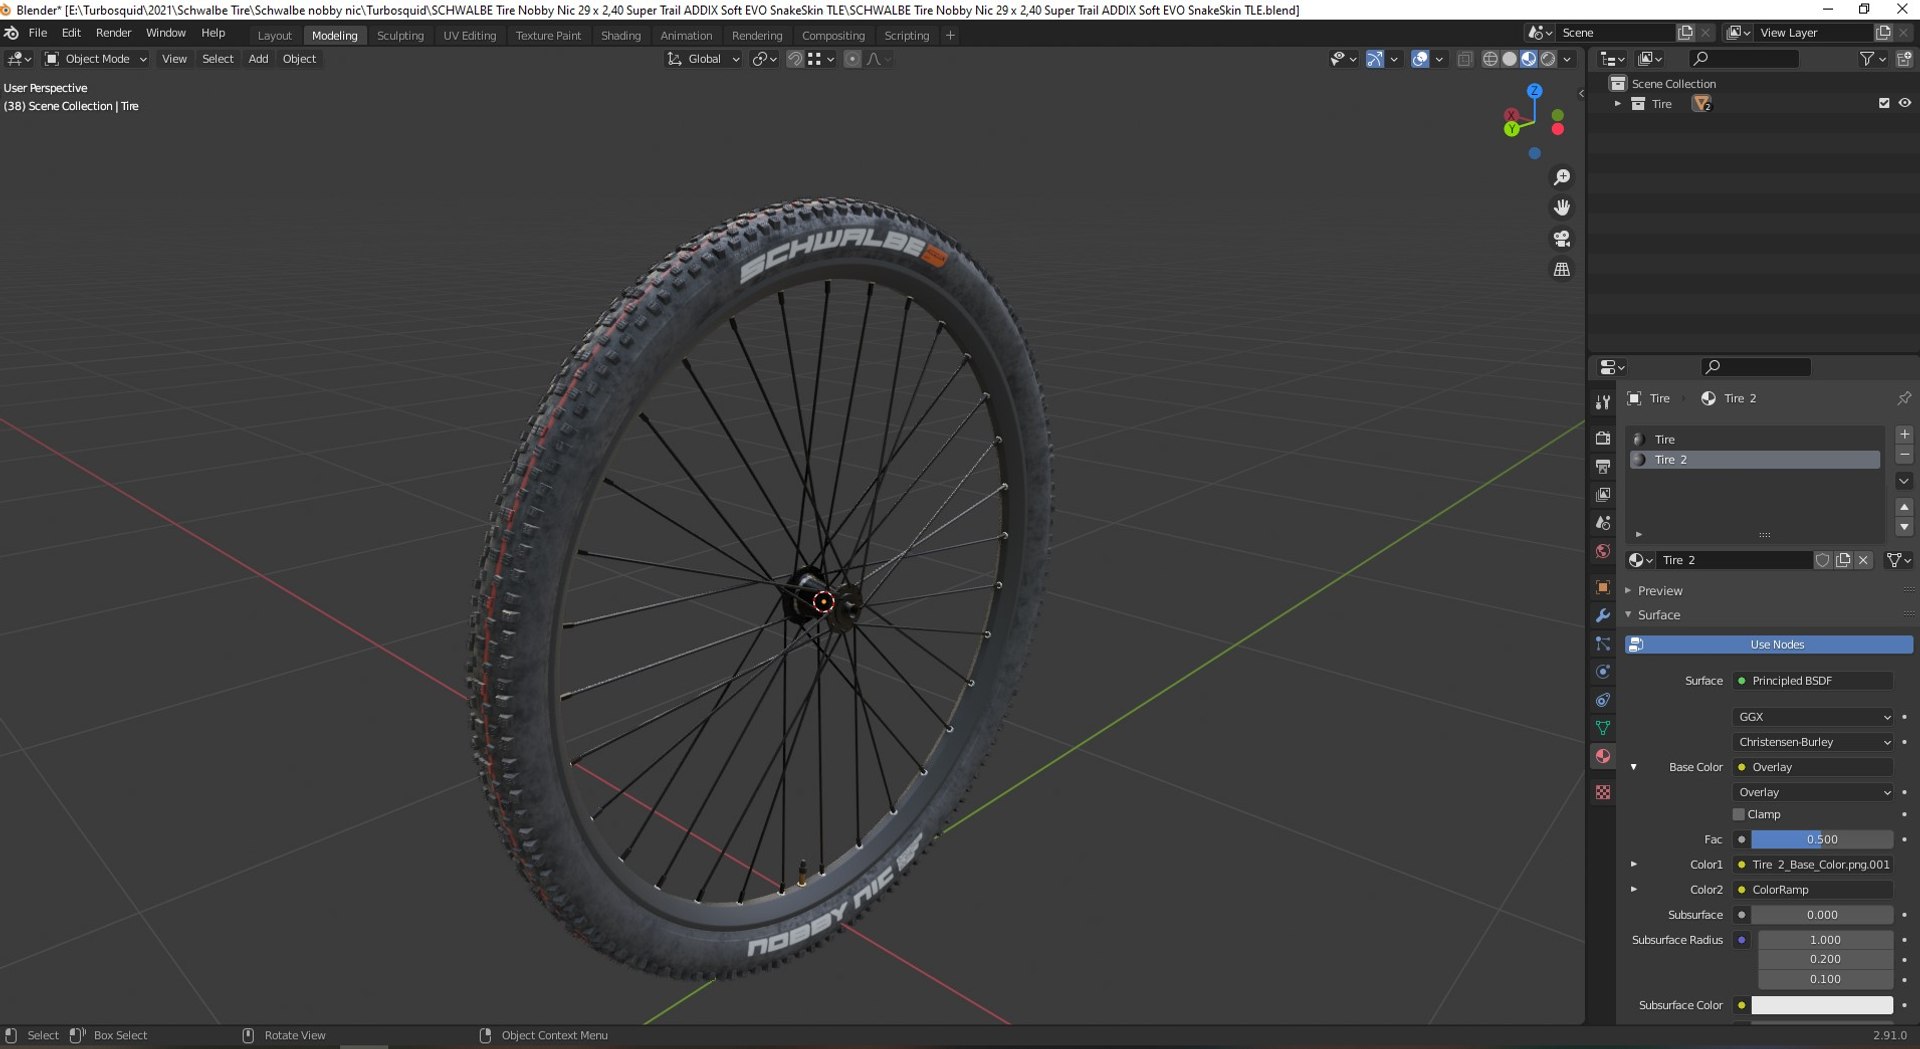Open the Christensen-Burley subsurface method dropdown
1920x1049 pixels.
tap(1813, 742)
